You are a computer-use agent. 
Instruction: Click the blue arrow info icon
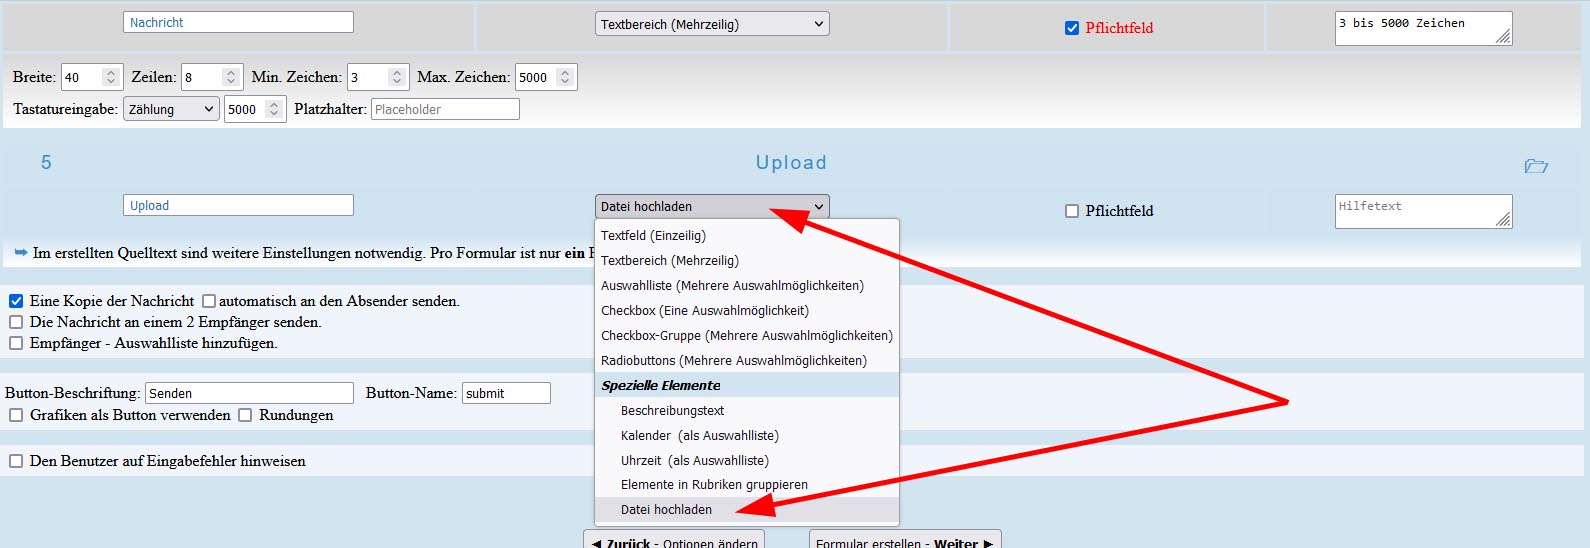coord(21,253)
